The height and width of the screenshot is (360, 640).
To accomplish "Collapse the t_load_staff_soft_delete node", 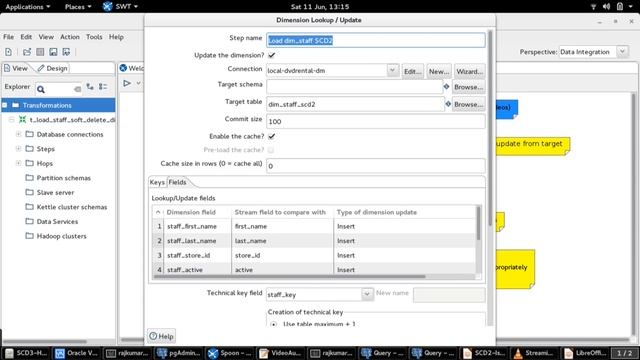I will [x=11, y=120].
